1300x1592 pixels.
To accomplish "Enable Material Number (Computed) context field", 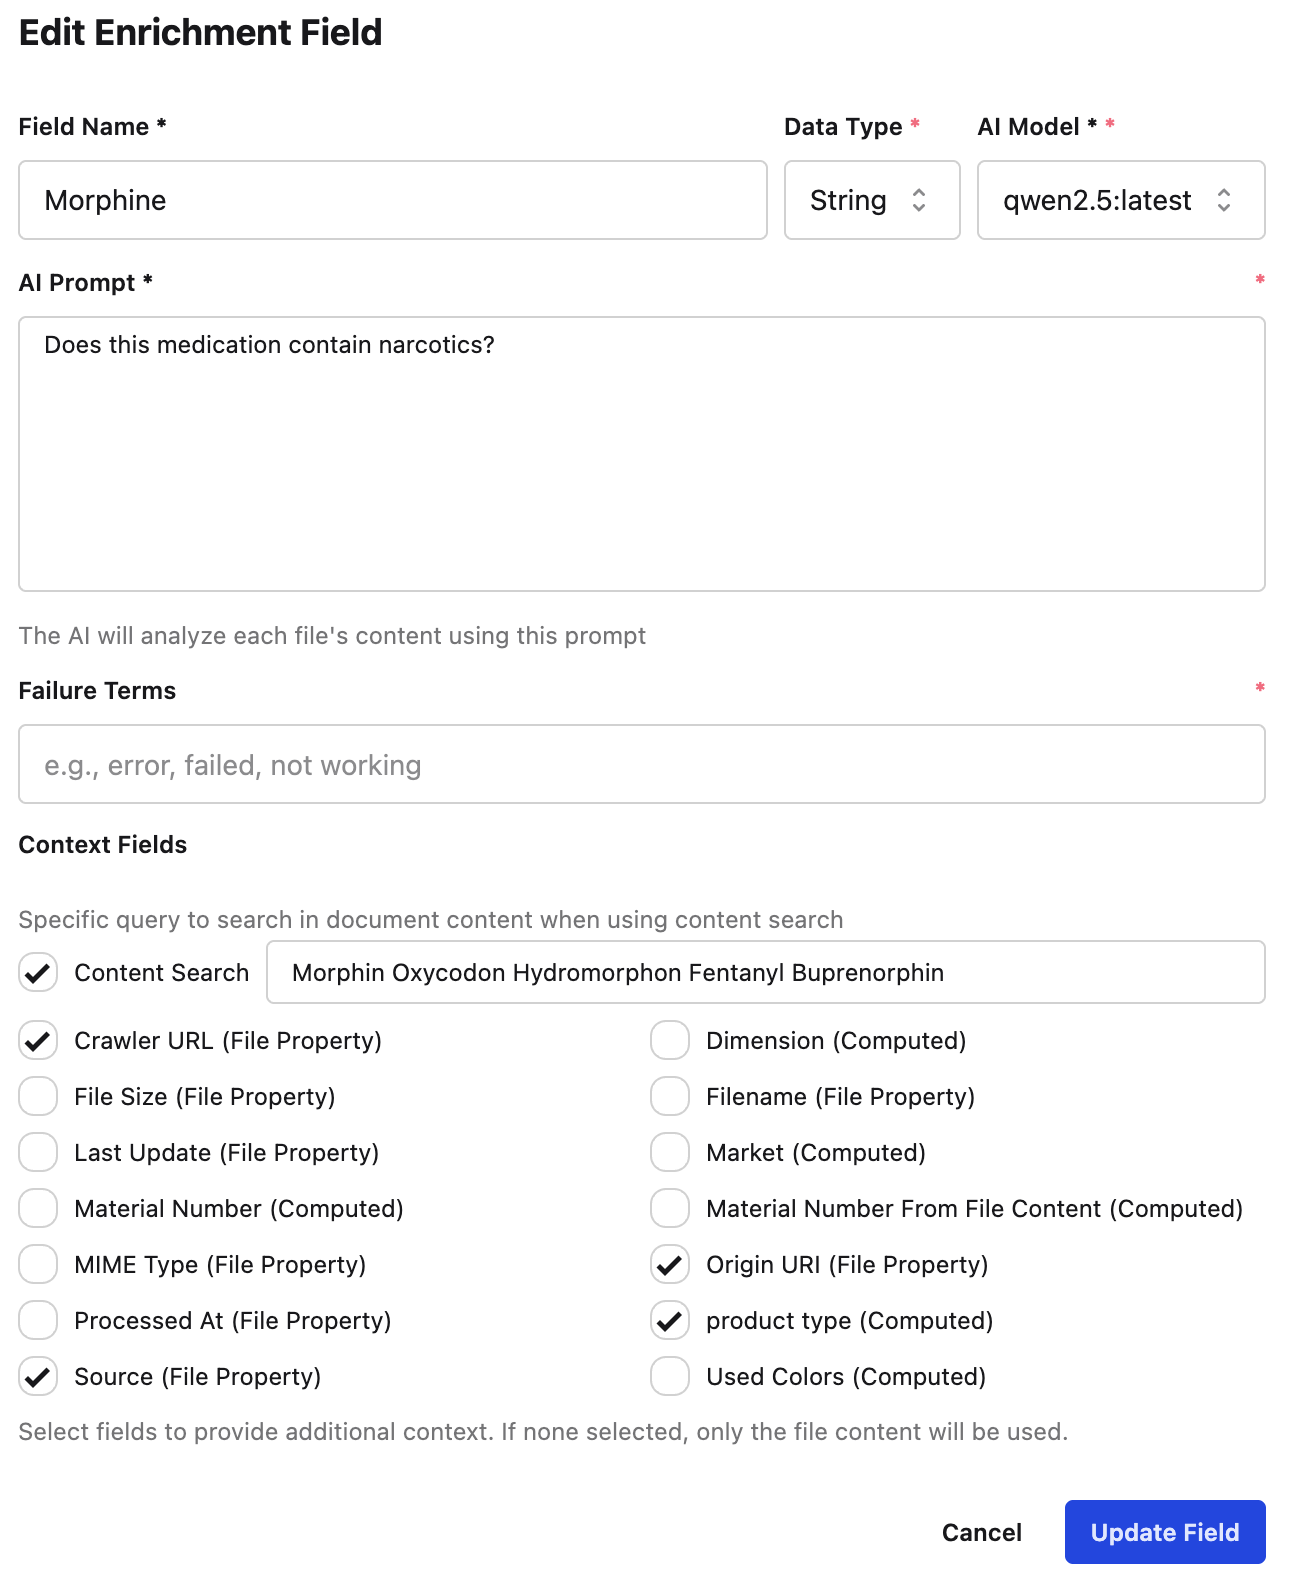I will pyautogui.click(x=37, y=1208).
